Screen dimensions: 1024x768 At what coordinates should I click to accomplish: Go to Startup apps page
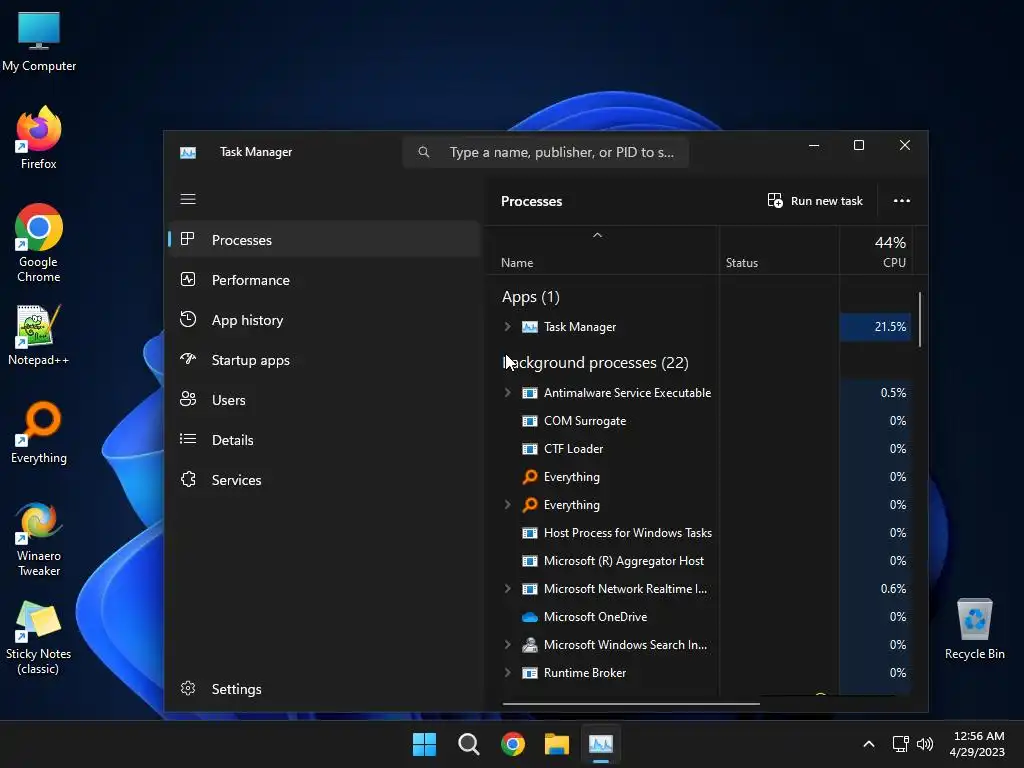[x=325, y=360]
